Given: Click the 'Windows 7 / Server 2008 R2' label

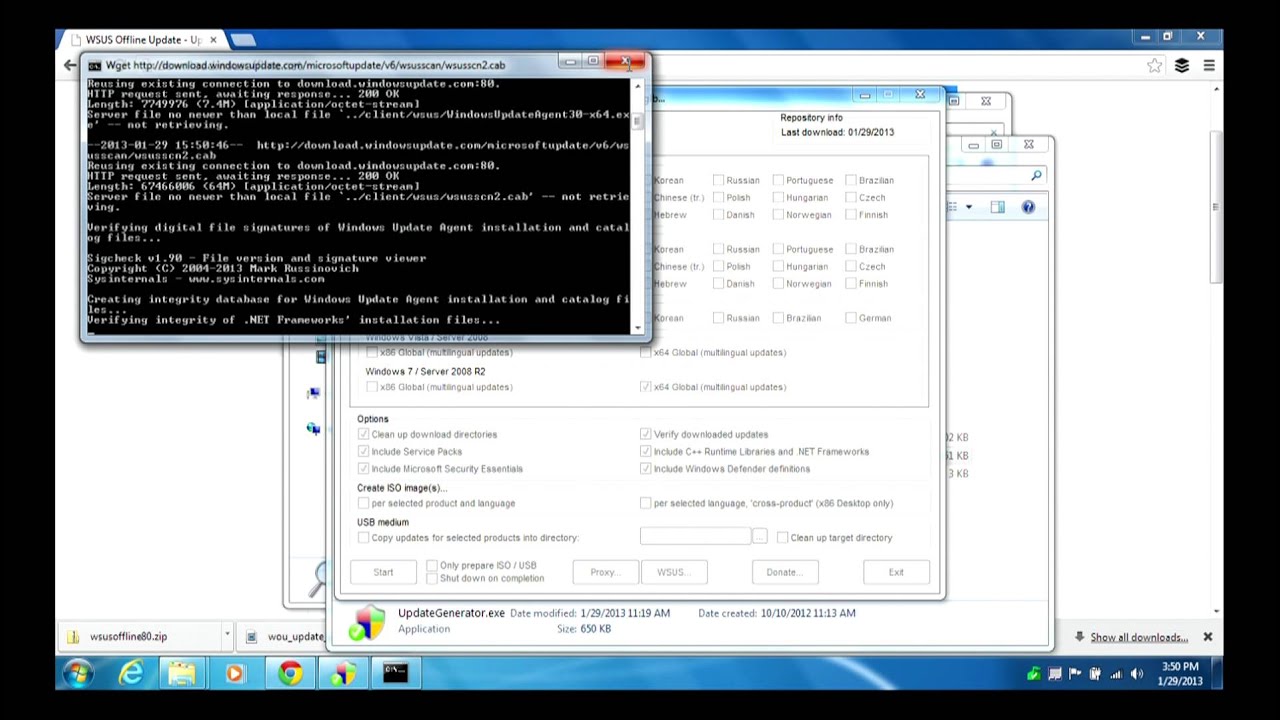Looking at the screenshot, I should [425, 371].
